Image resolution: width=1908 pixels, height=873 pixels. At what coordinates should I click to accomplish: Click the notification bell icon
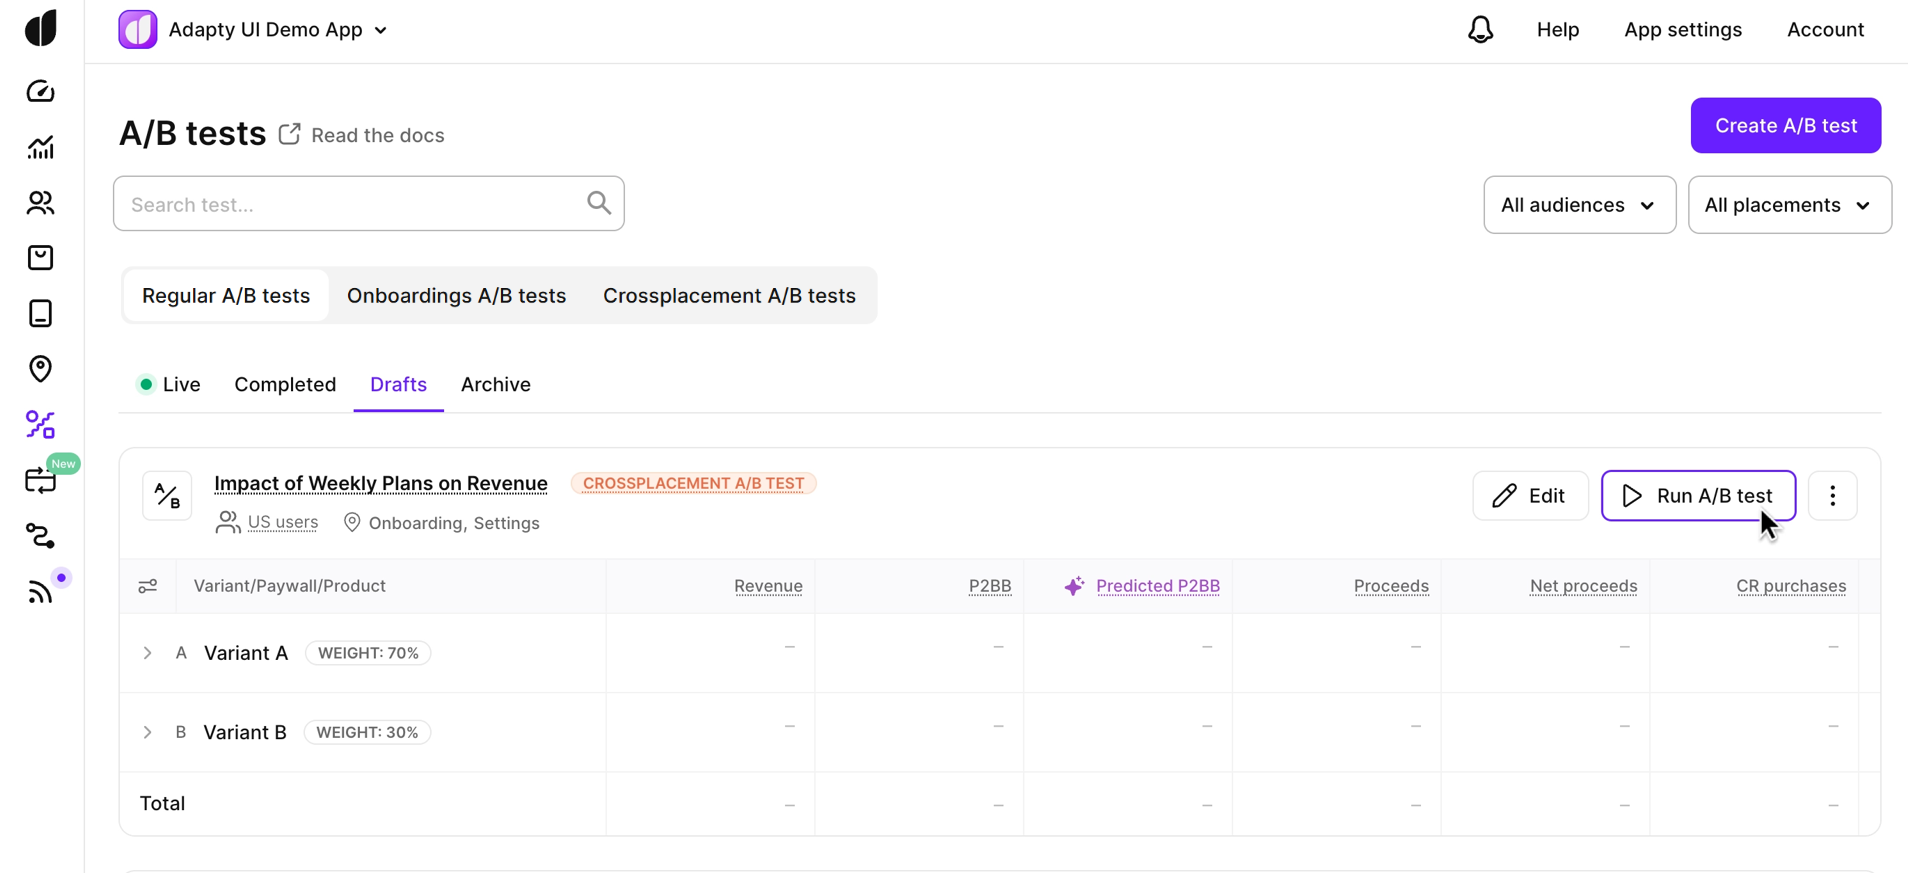click(1480, 30)
